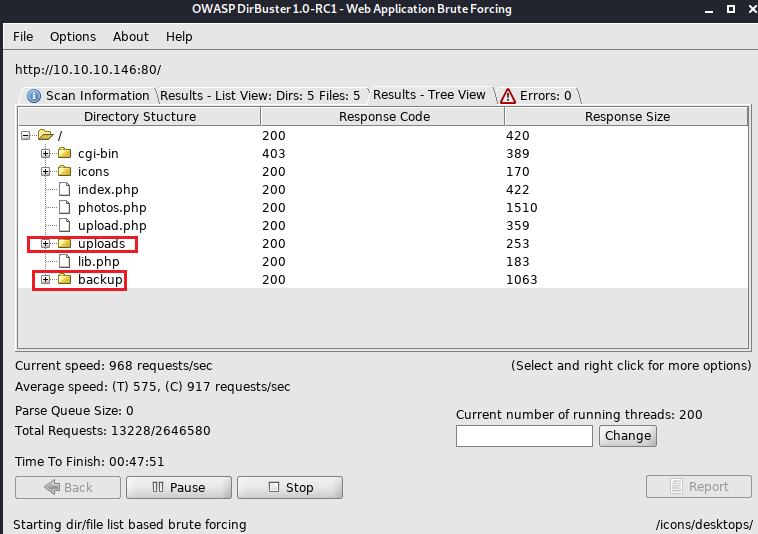Click the Time To Finish text
Screen dimensions: 758x534
click(89, 462)
